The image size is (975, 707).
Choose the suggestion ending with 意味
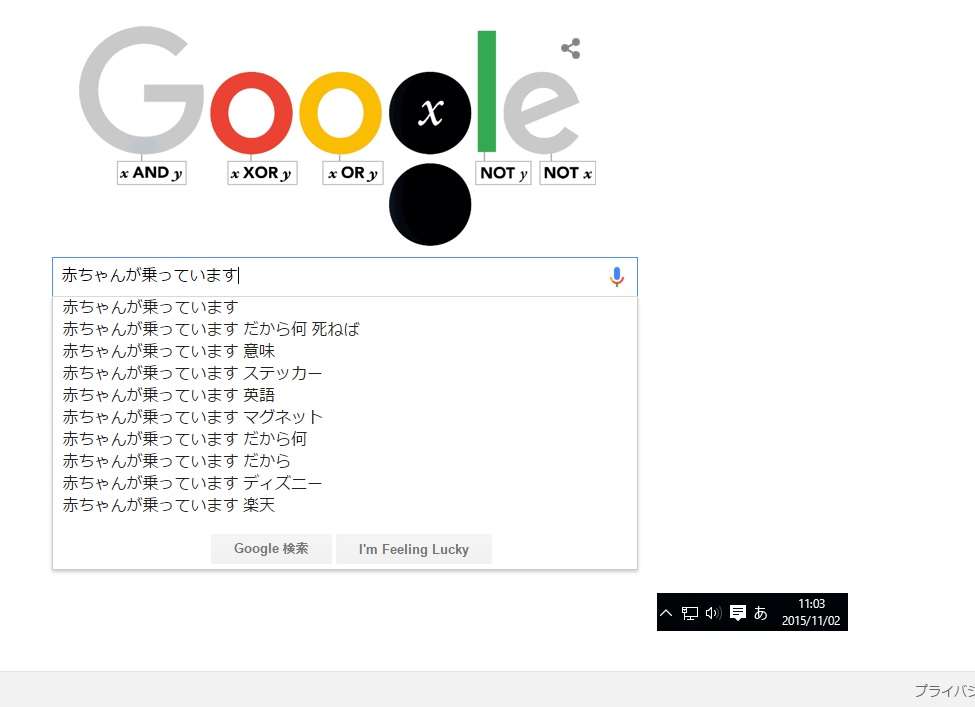pyautogui.click(x=345, y=351)
